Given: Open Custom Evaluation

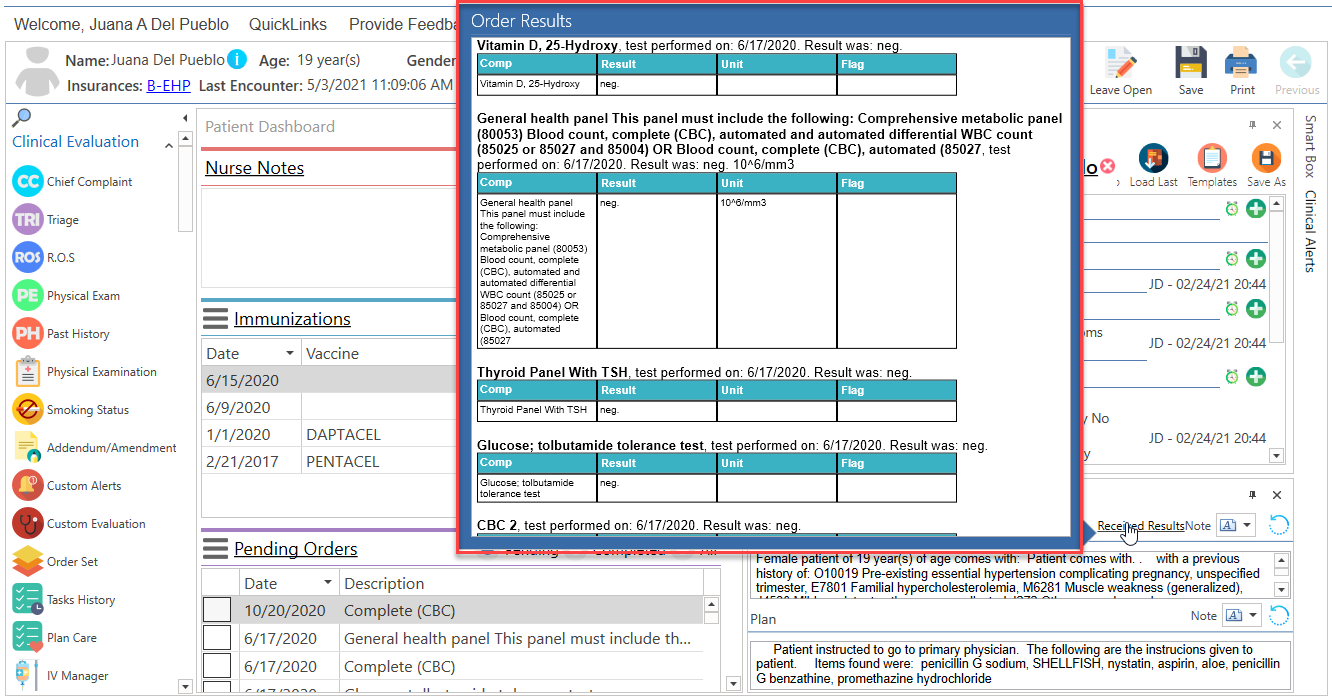Looking at the screenshot, I should click(x=79, y=524).
